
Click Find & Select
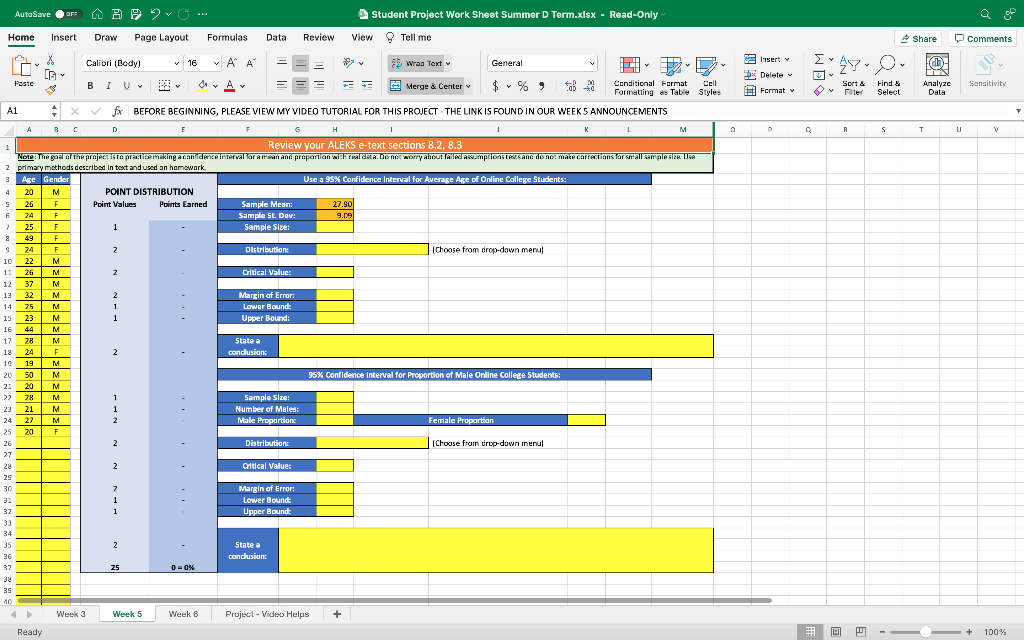(888, 75)
